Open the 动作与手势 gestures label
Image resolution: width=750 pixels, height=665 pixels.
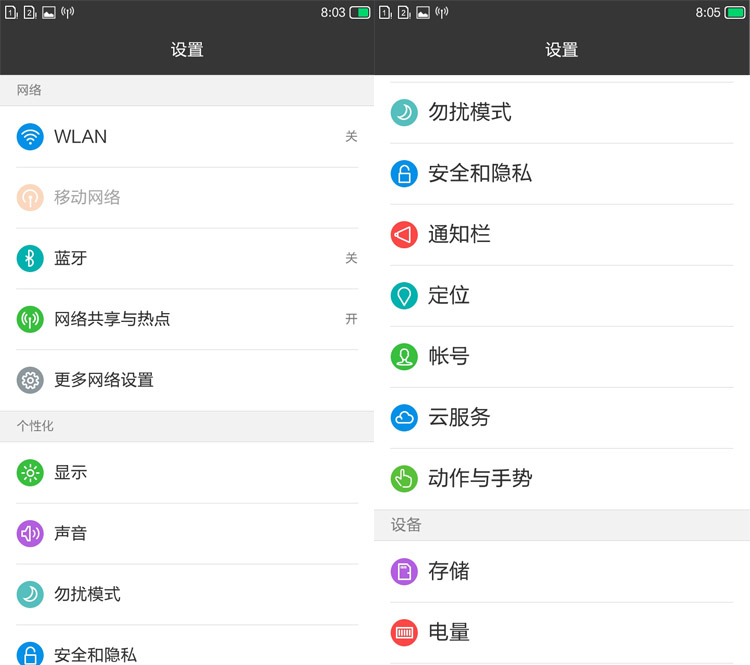click(x=480, y=478)
